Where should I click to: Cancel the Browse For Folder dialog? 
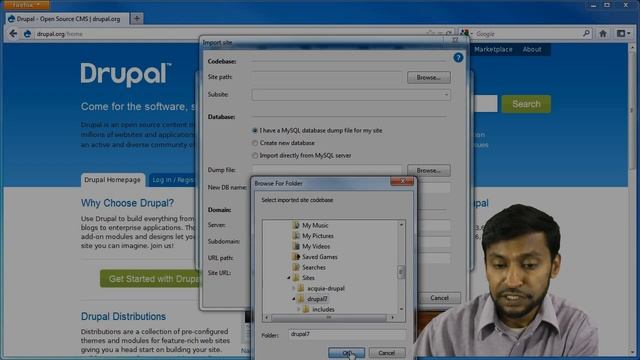(x=386, y=353)
